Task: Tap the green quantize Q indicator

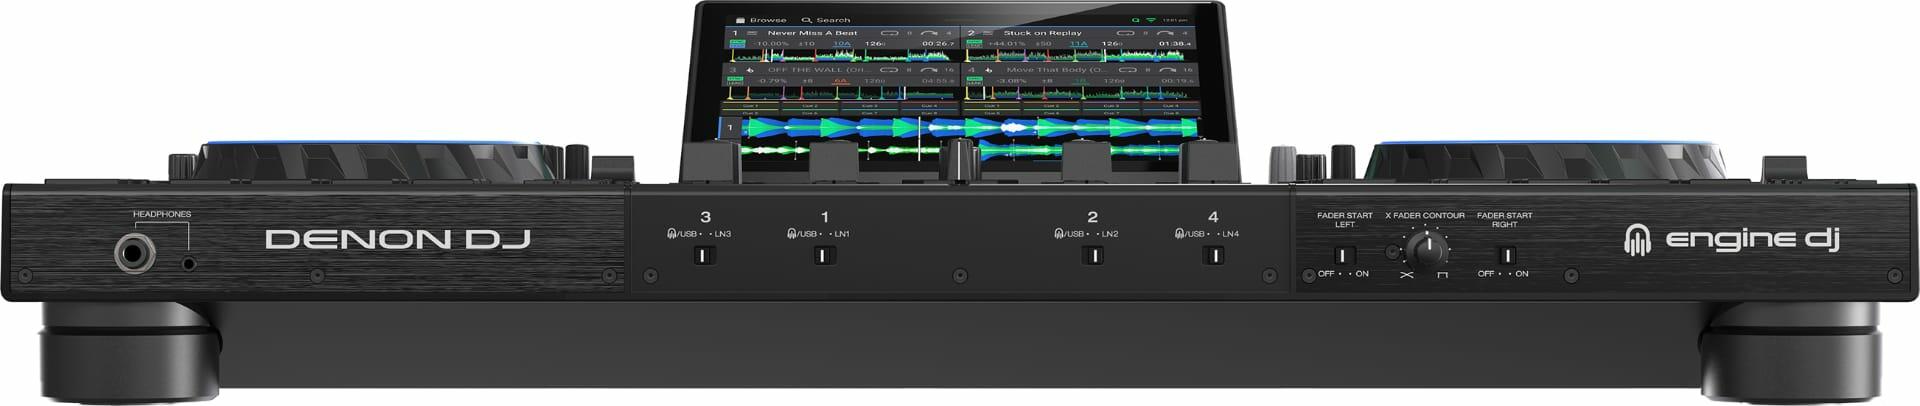Action: tap(1135, 20)
